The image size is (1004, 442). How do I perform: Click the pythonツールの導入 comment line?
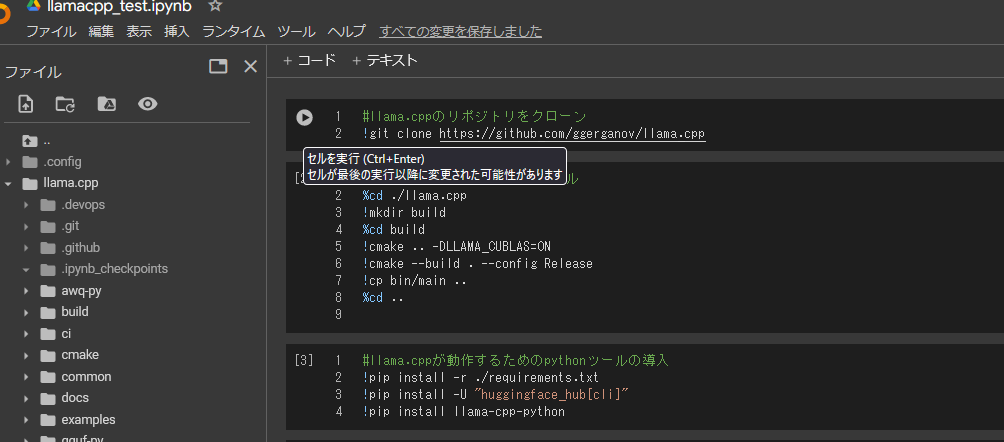coord(515,359)
